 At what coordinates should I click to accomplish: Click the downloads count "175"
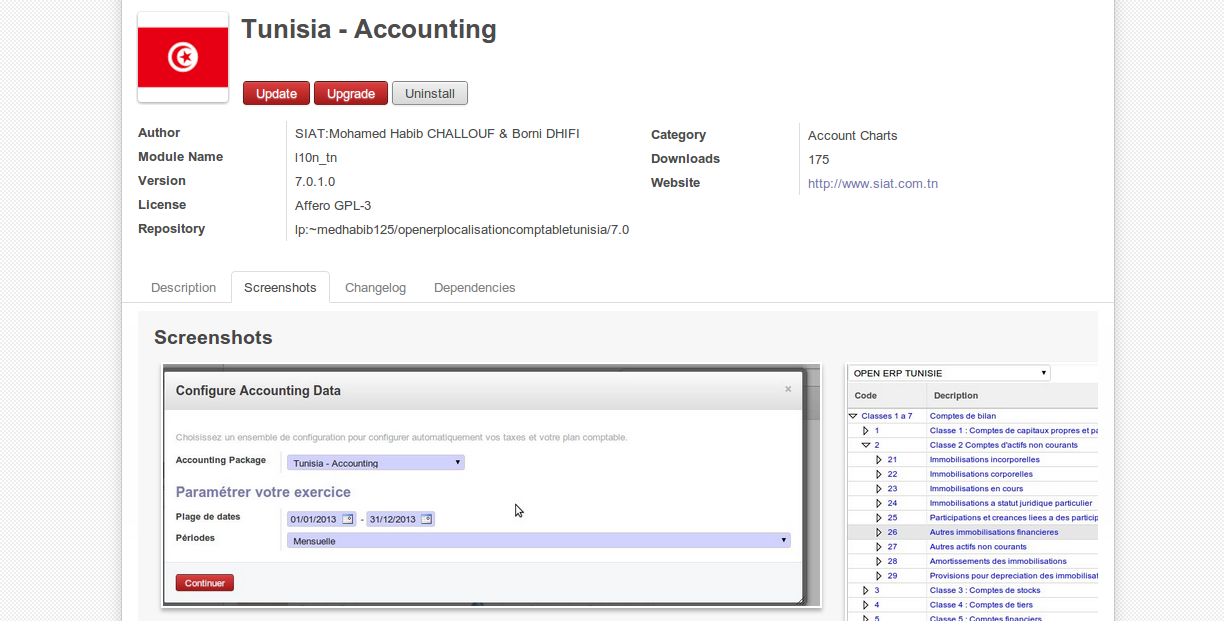(x=819, y=159)
